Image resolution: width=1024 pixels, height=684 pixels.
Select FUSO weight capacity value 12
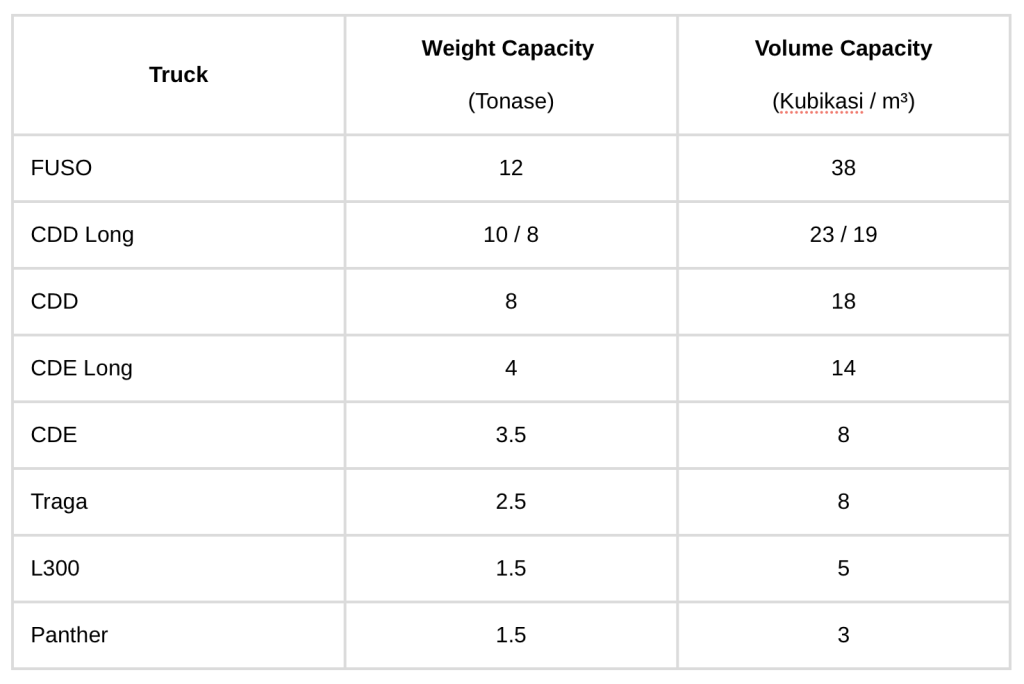pyautogui.click(x=511, y=168)
